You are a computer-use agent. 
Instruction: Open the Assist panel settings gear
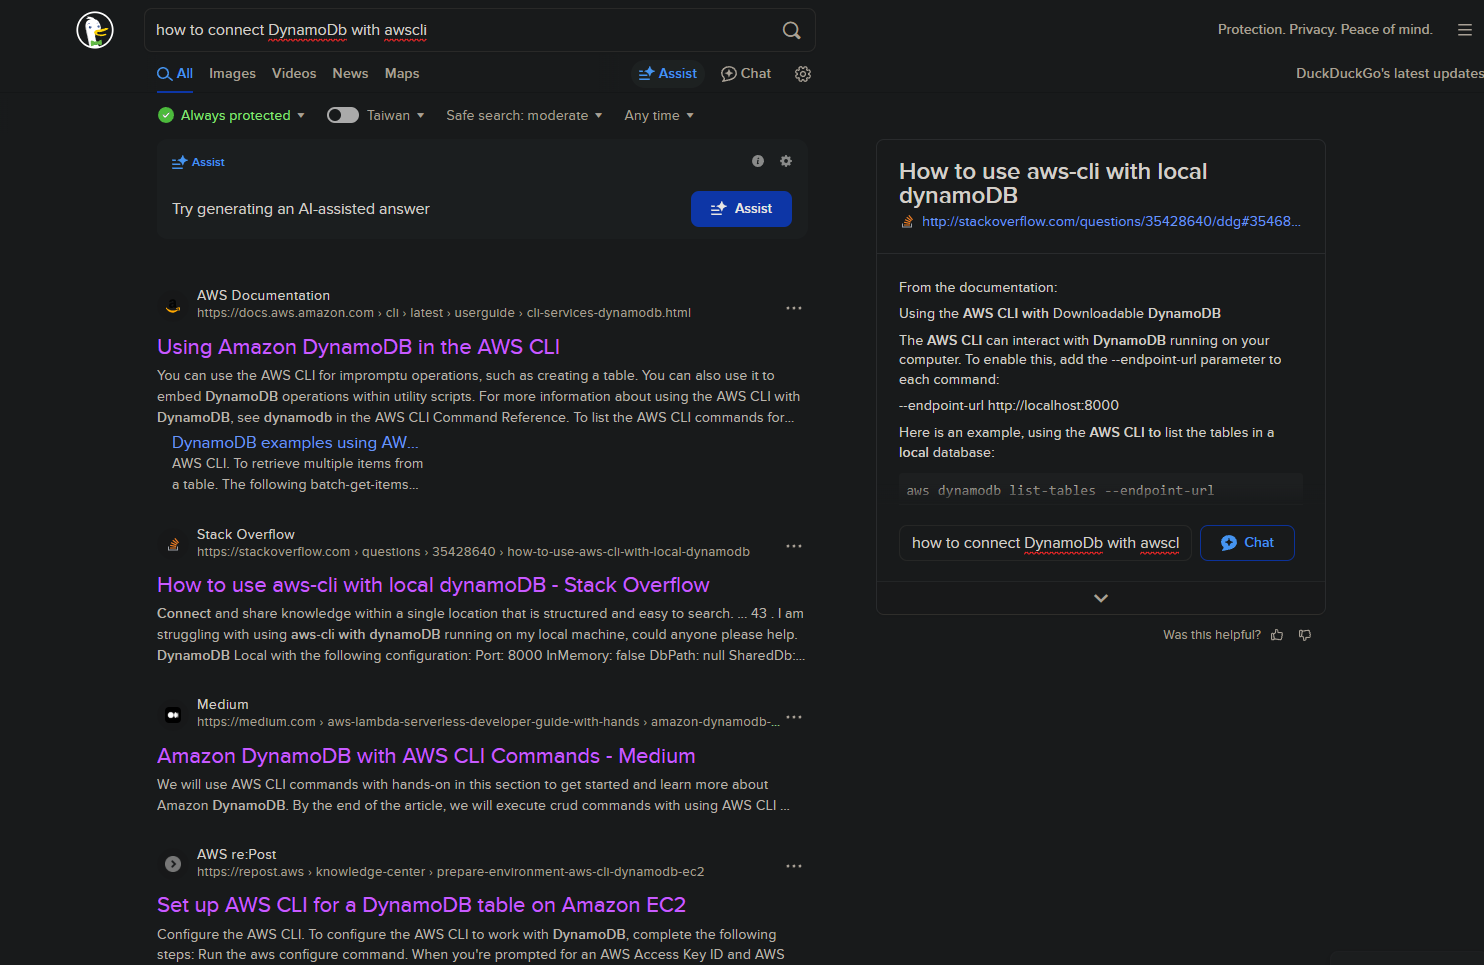(x=786, y=161)
